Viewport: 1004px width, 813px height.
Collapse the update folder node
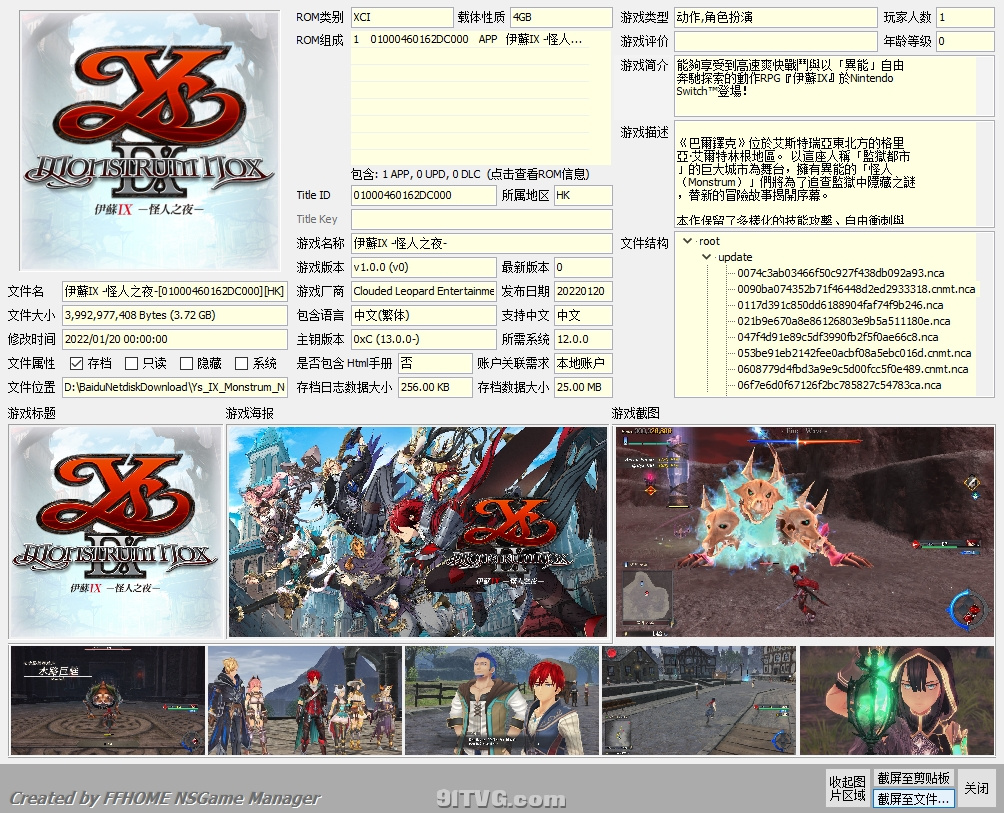[x=706, y=257]
